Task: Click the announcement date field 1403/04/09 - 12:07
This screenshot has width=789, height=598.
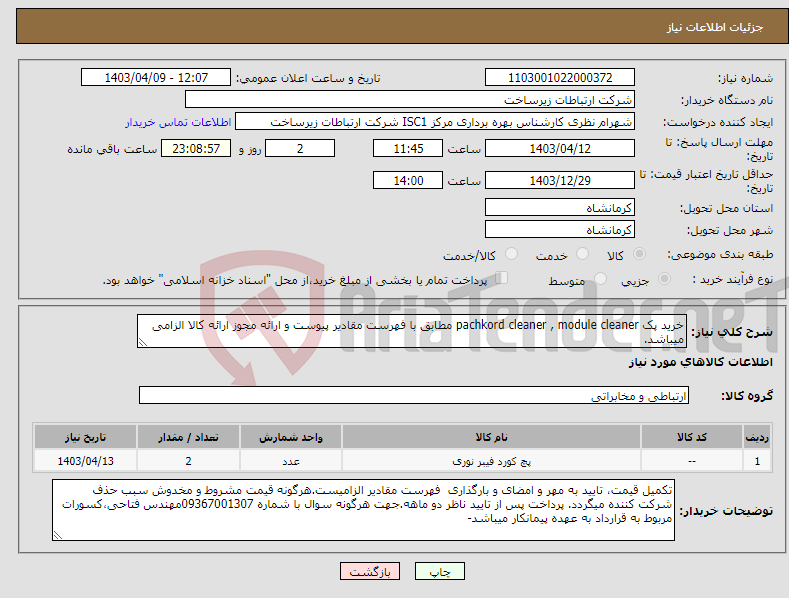Action: 156,78
